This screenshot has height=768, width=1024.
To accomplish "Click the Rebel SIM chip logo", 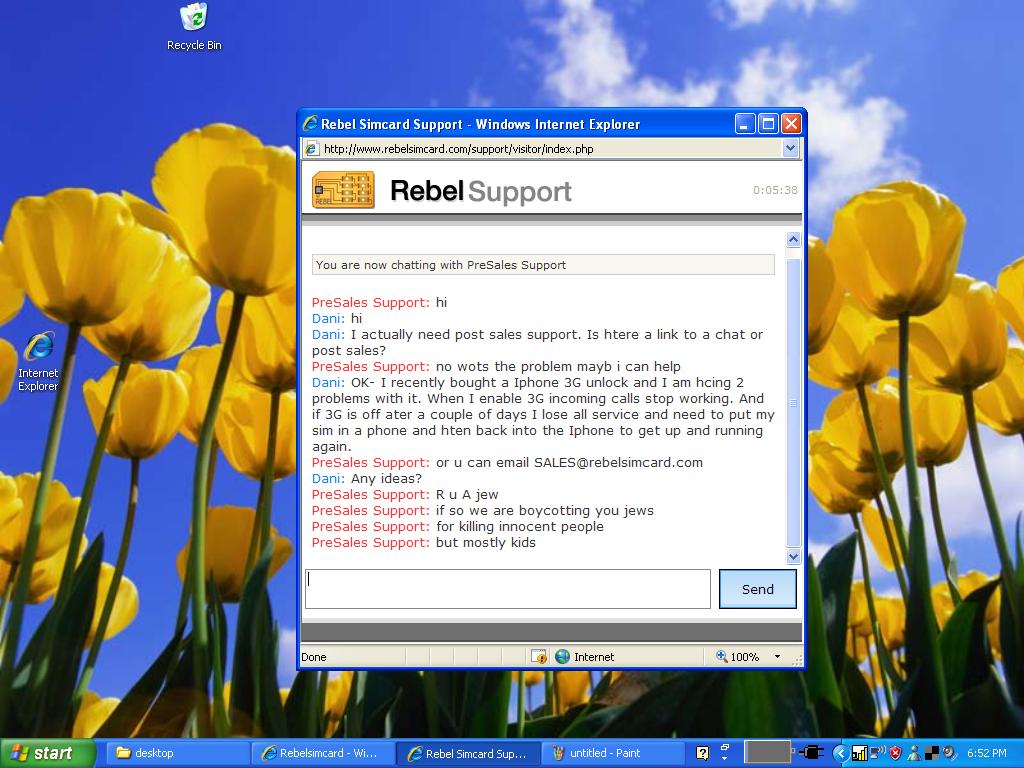I will (343, 190).
